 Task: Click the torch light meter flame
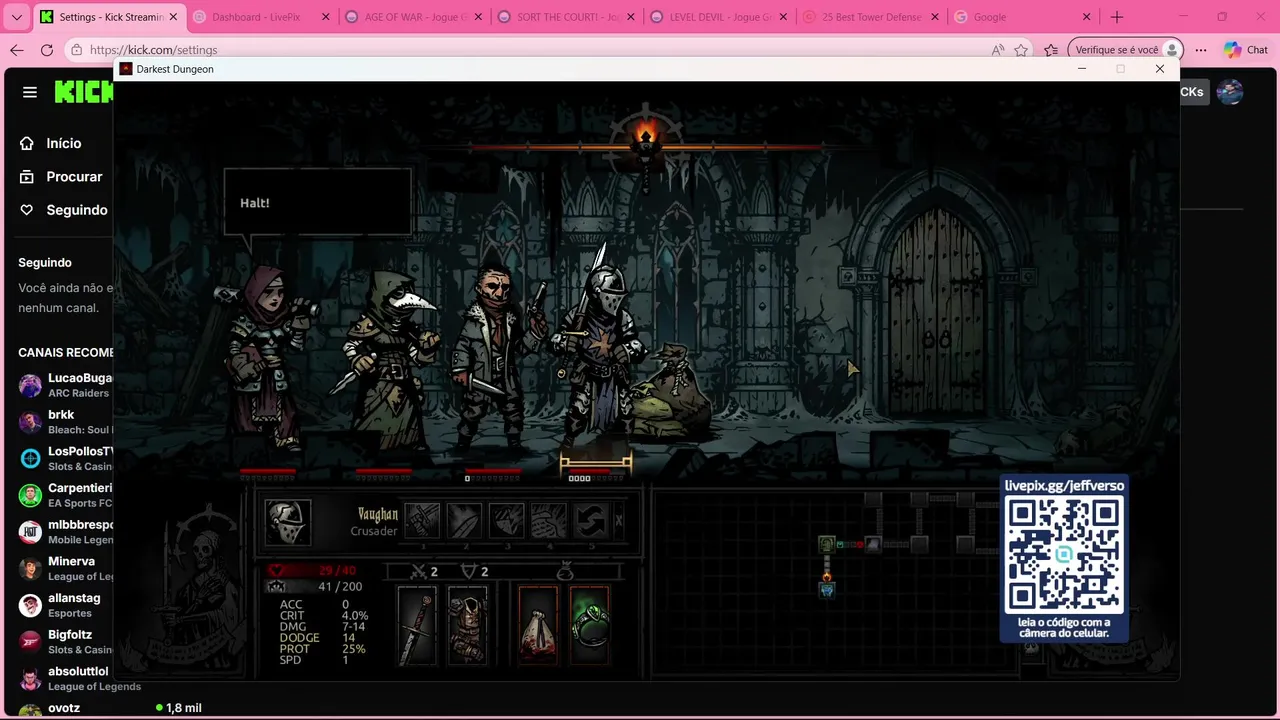coord(646,134)
